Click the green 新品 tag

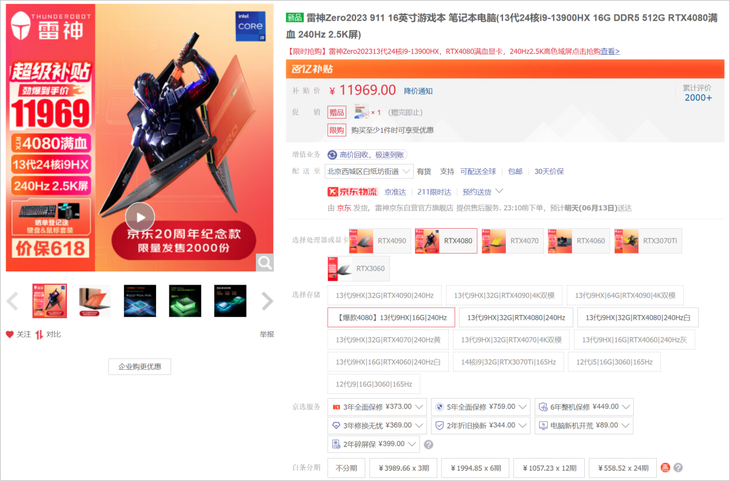pos(295,18)
